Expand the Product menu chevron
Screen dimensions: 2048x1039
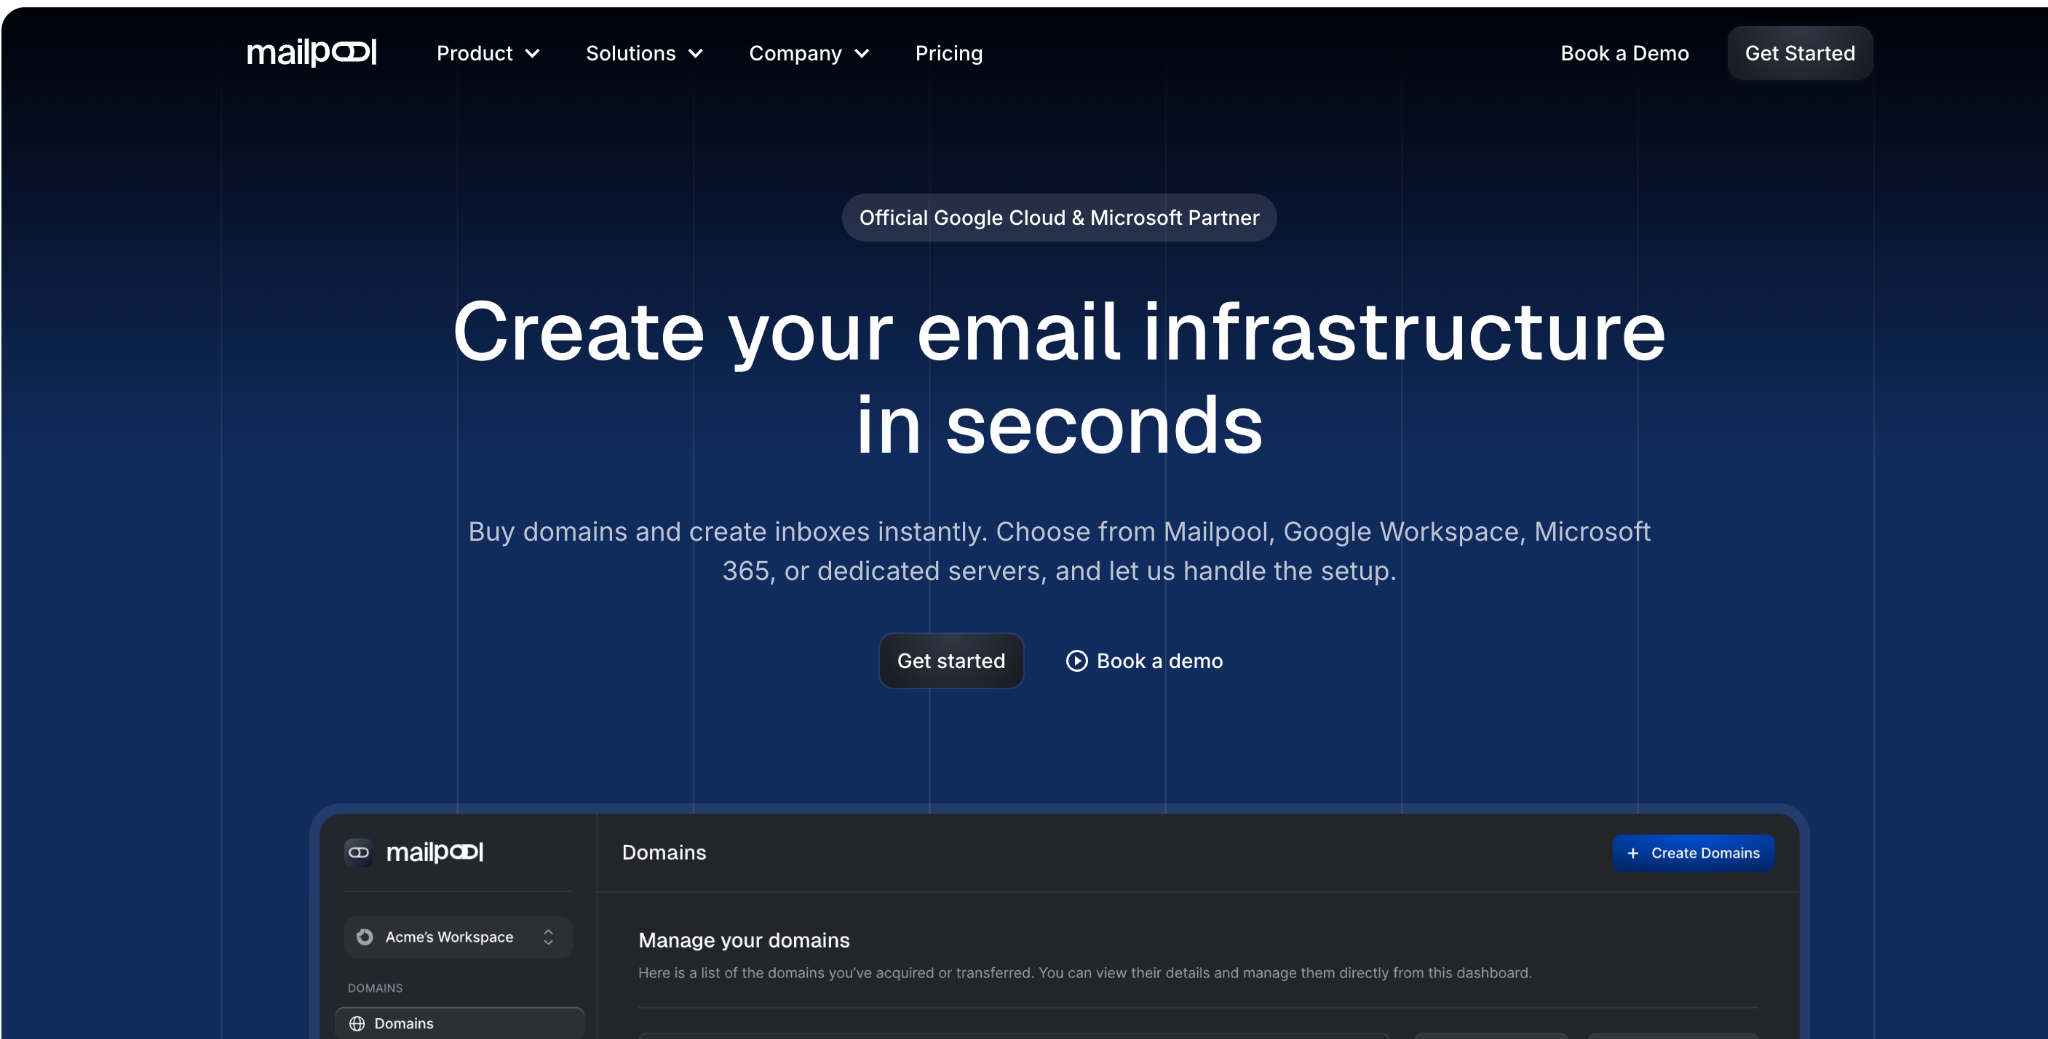point(533,54)
